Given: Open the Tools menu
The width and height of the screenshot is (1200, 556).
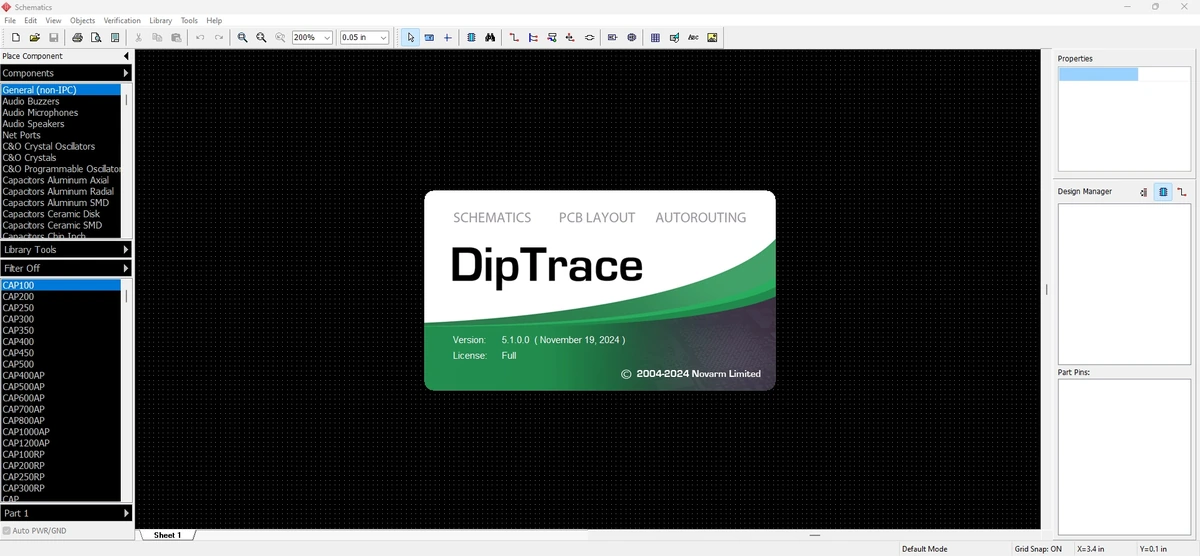Looking at the screenshot, I should 189,20.
